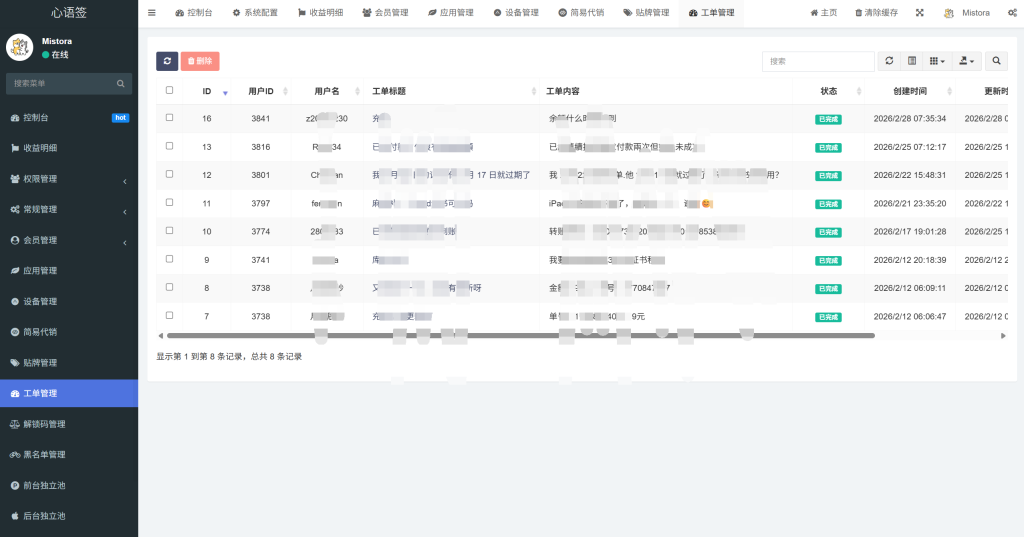Click user ID 3841 cell
1024x537 pixels.
(261, 118)
